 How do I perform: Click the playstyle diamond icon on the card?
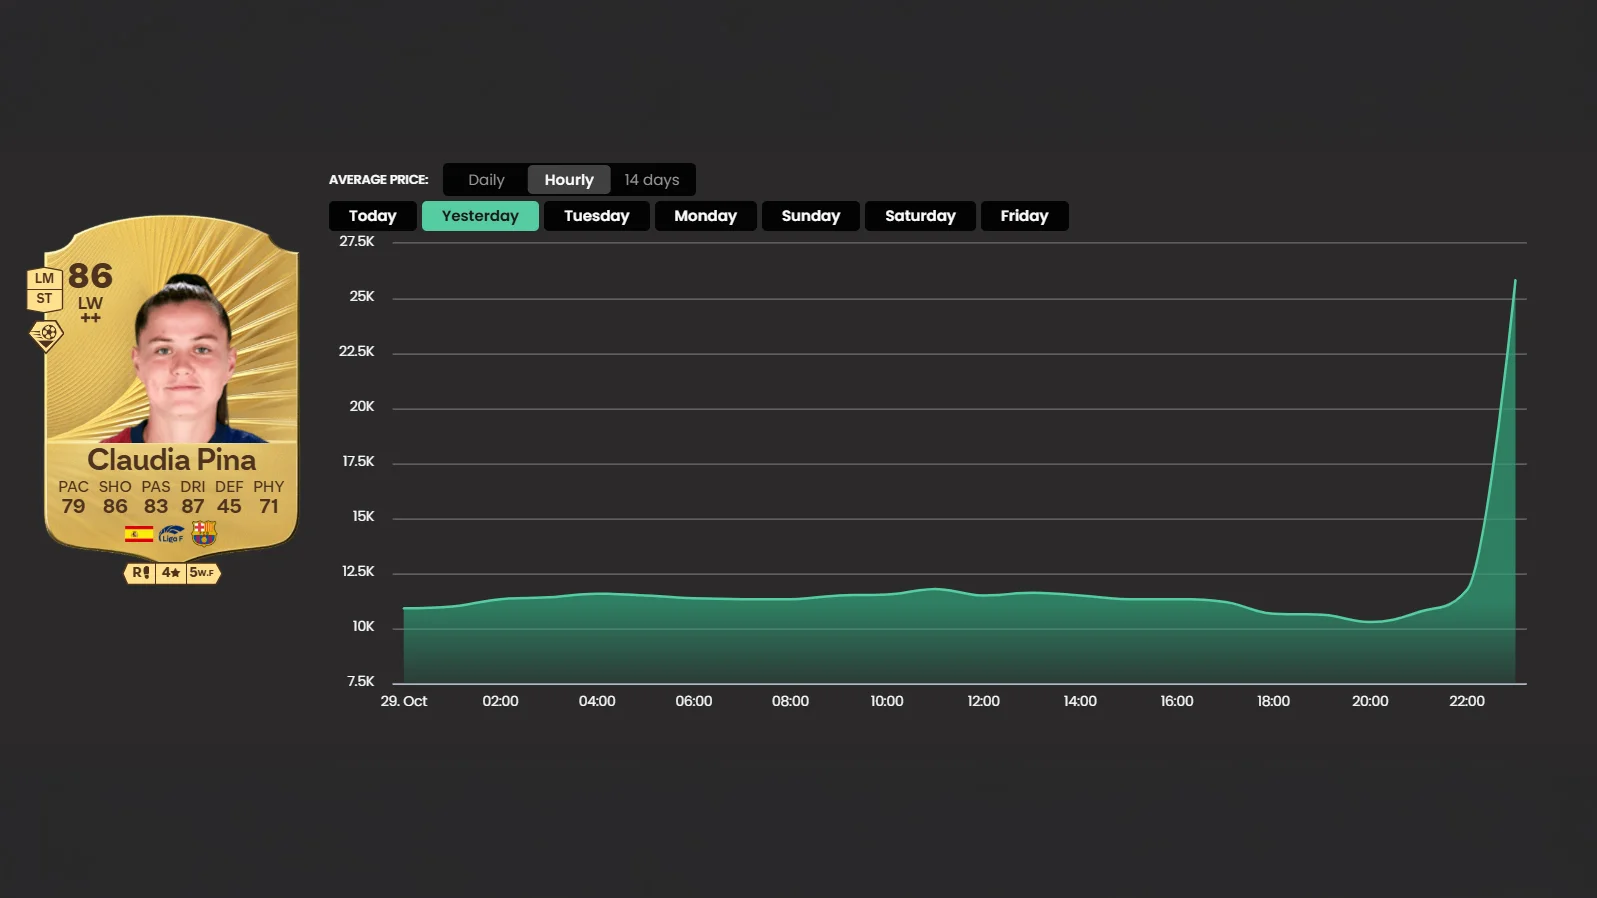click(46, 335)
